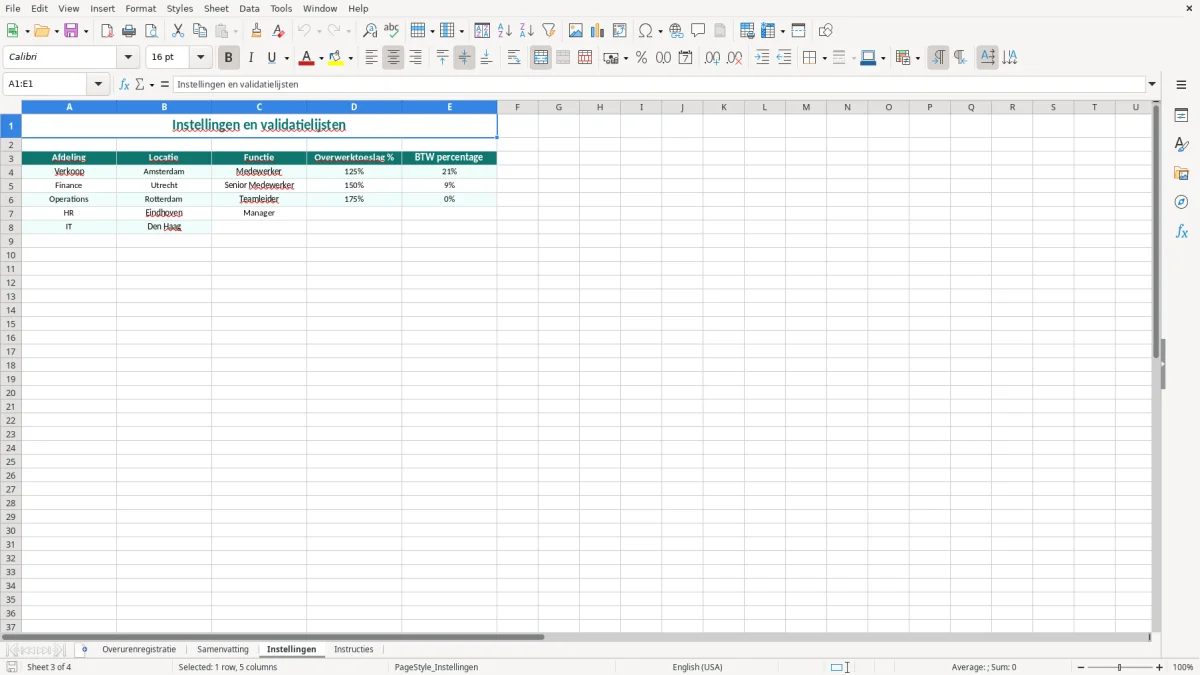
Task: Toggle Align Right
Action: click(416, 58)
